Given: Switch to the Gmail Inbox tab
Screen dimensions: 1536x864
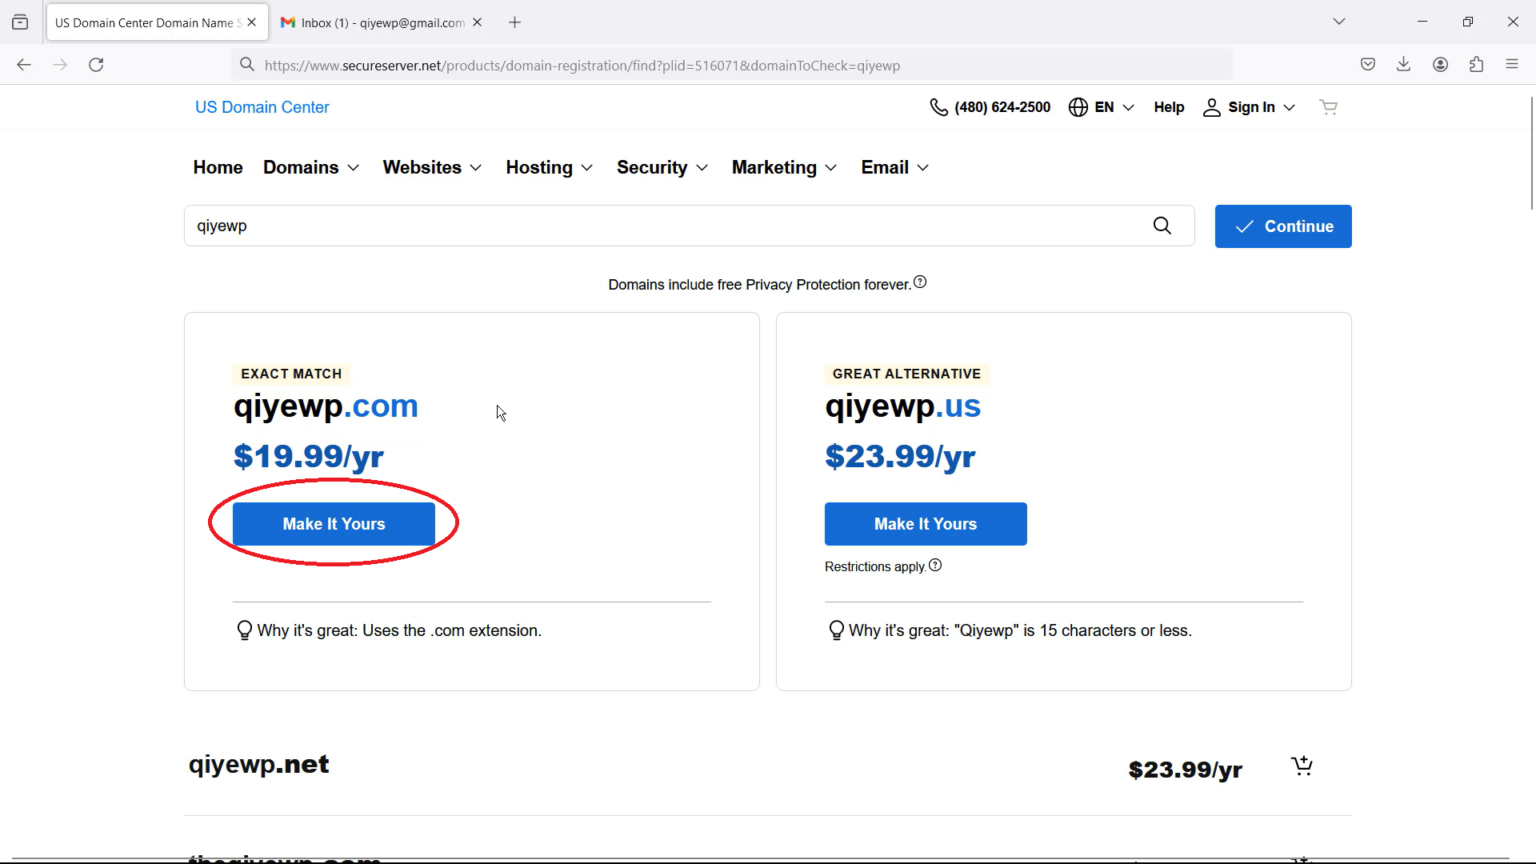Looking at the screenshot, I should click(375, 22).
